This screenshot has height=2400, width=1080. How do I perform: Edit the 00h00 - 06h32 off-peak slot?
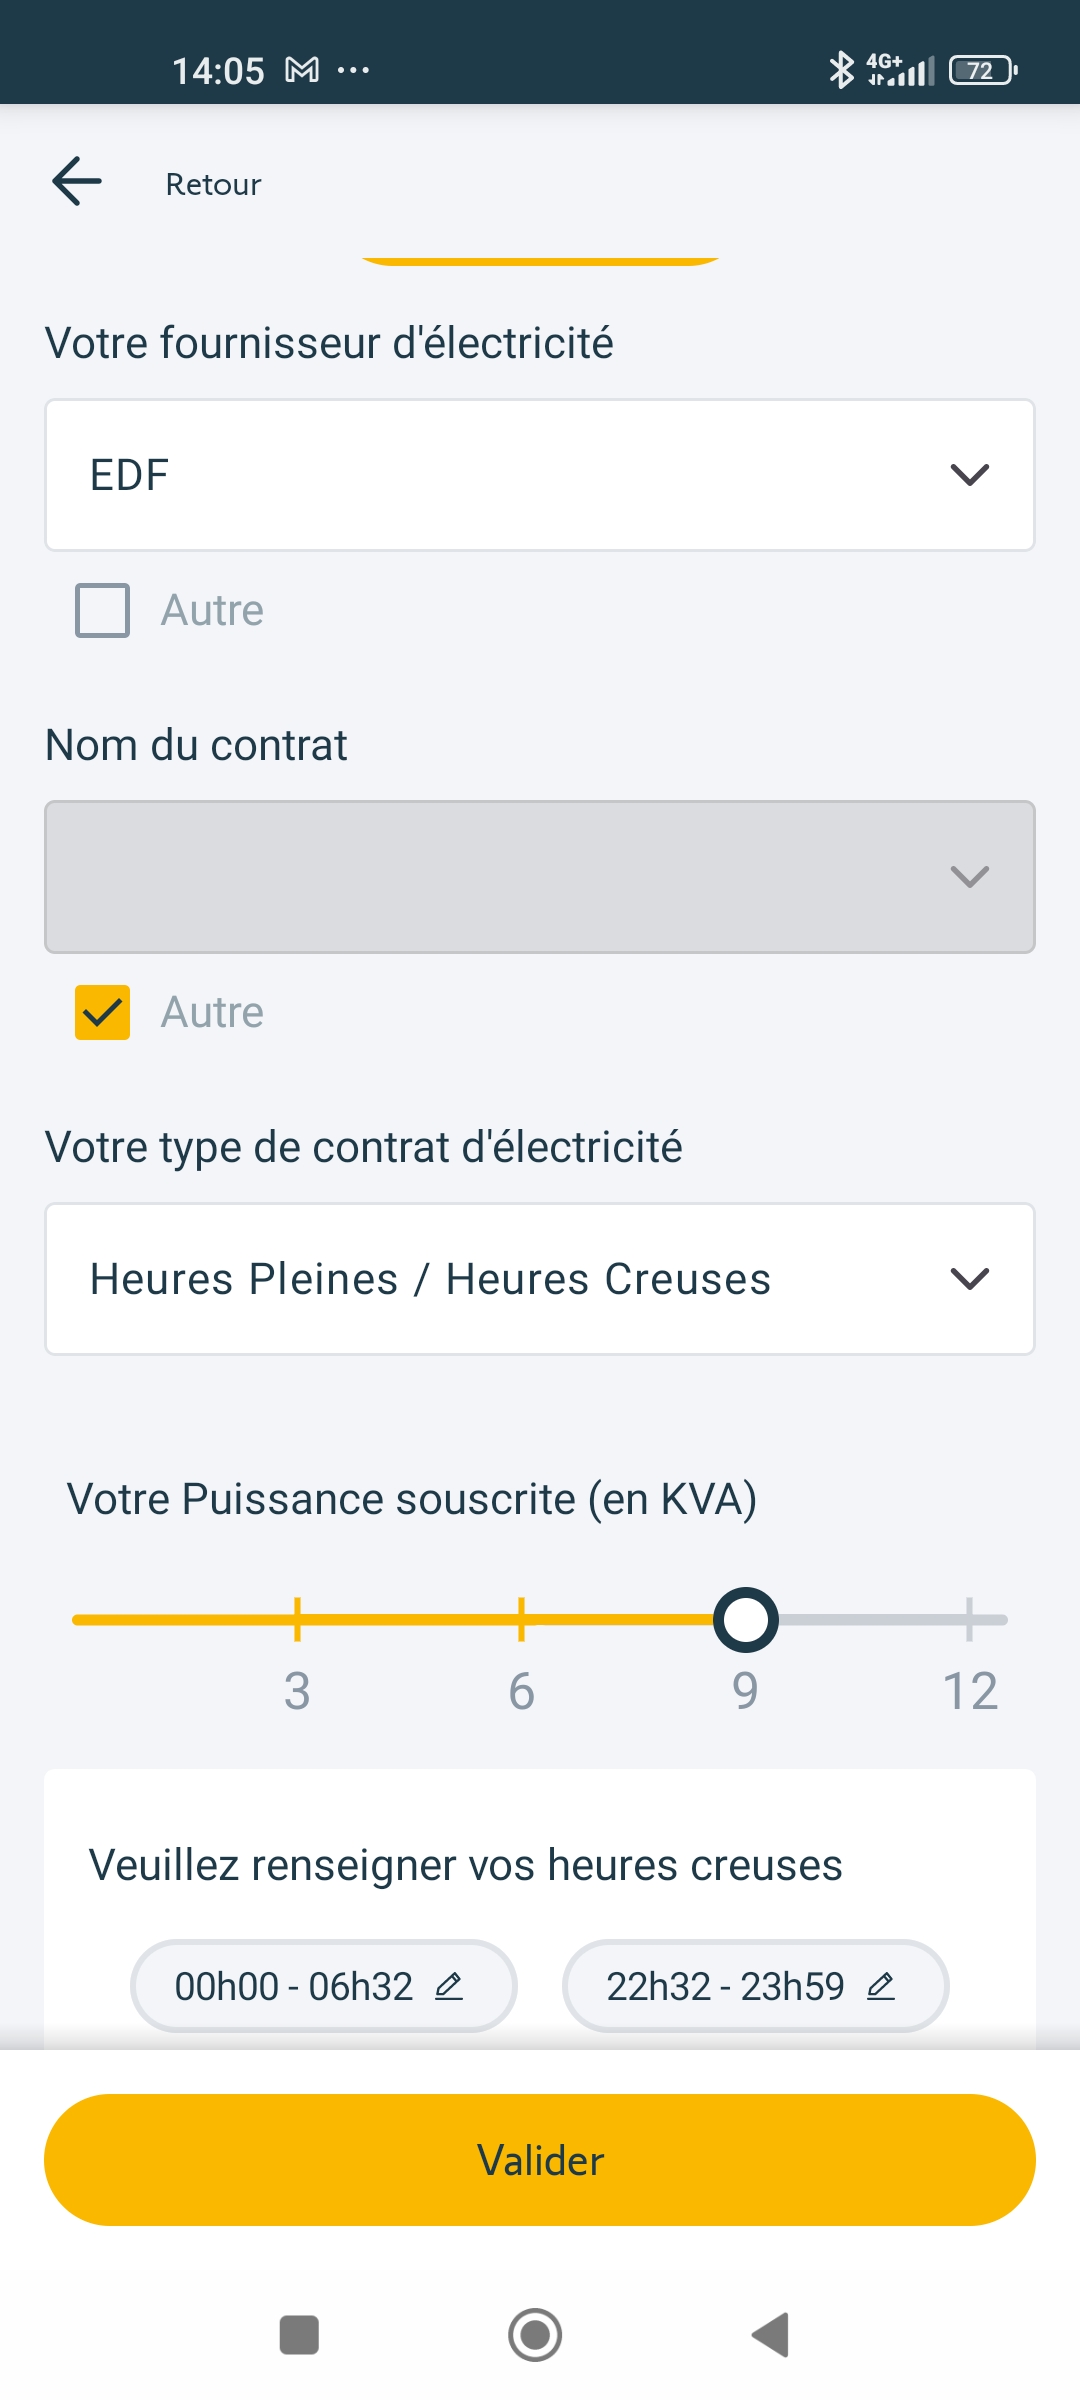click(x=323, y=1986)
